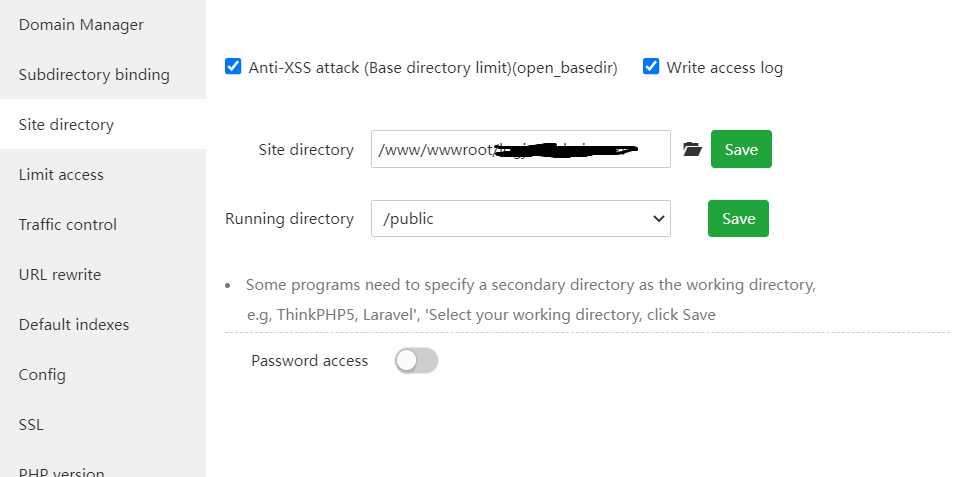
Task: Click the Site directory path field
Action: point(520,149)
